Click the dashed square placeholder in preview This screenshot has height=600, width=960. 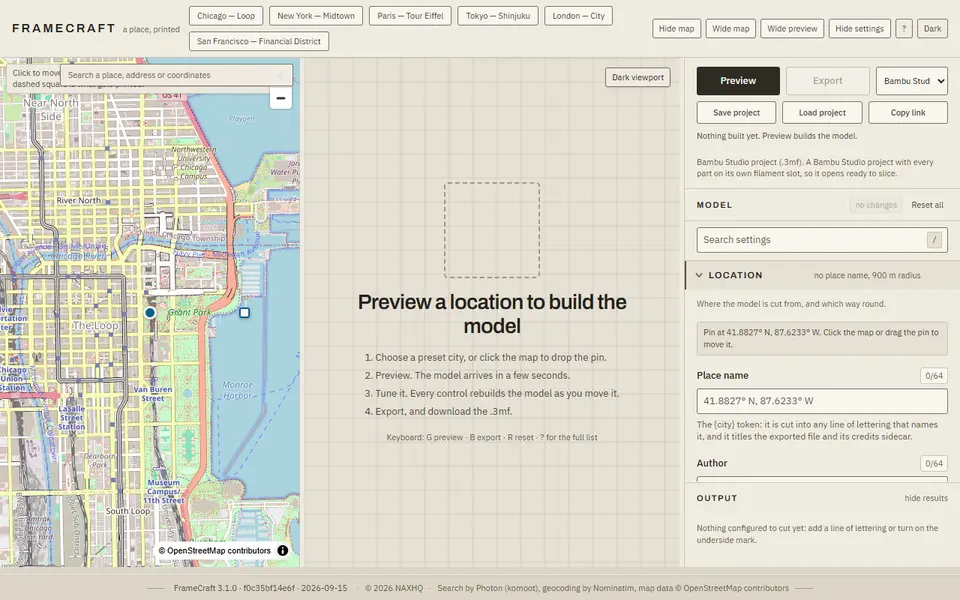pyautogui.click(x=492, y=230)
